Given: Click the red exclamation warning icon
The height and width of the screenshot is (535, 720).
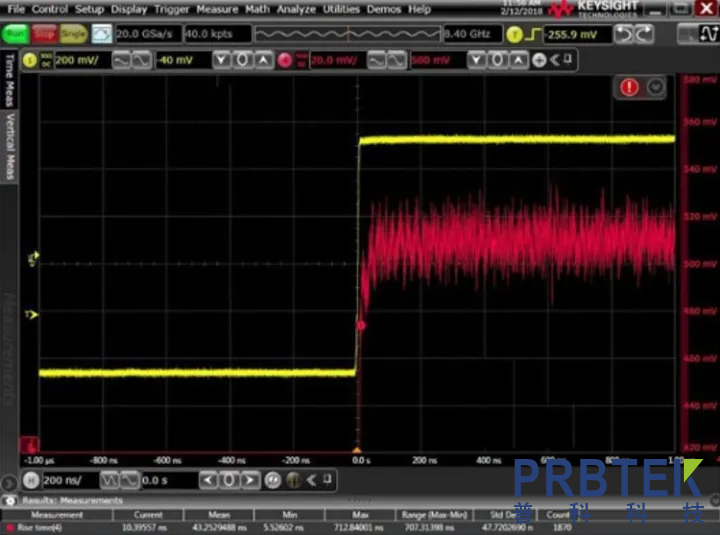Looking at the screenshot, I should click(x=629, y=87).
